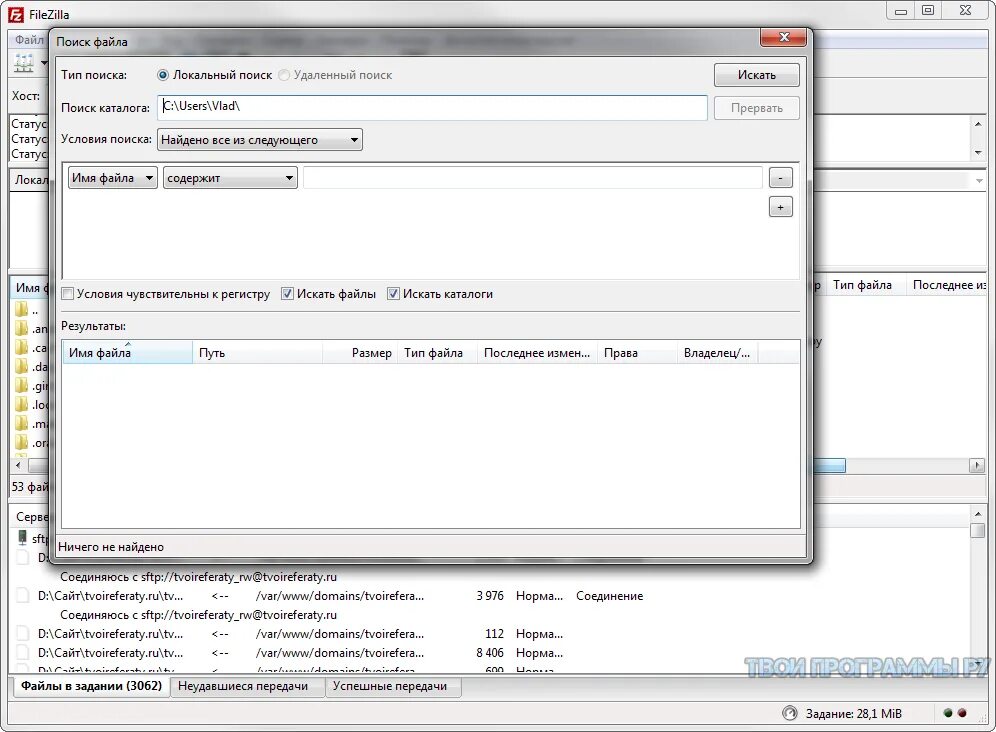Viewport: 996px width, 732px height.
Task: Toggle Условия чувствительны к регистру checkbox
Action: tap(67, 294)
